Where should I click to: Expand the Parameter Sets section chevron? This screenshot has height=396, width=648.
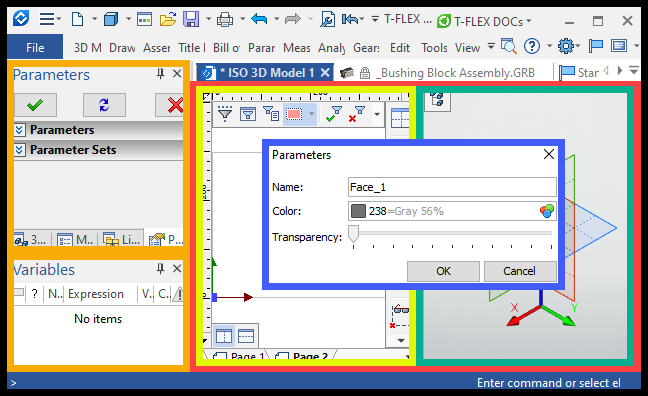click(x=19, y=150)
